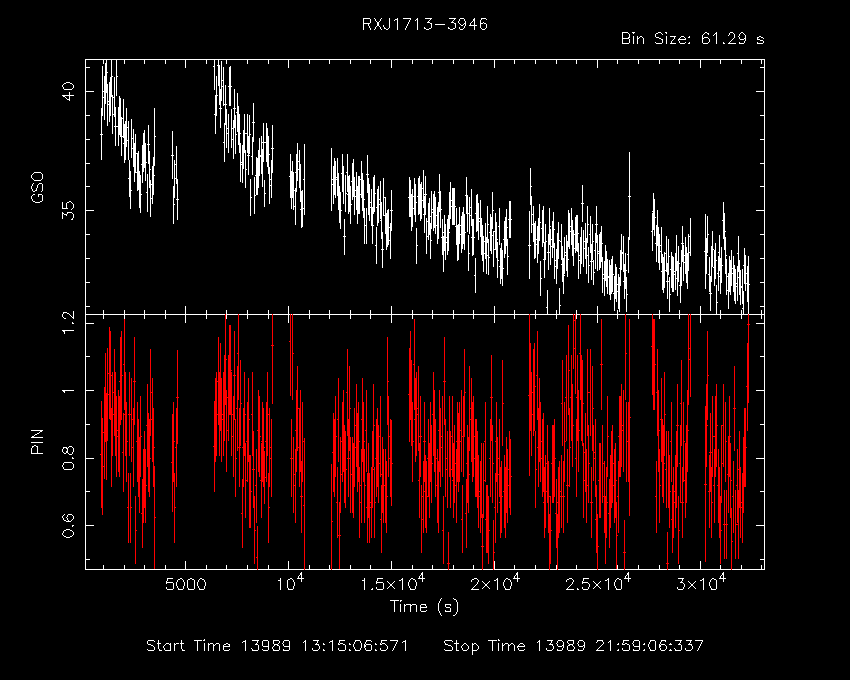Click the Stop Time 13989 21:59:06:337 text

coord(574,646)
